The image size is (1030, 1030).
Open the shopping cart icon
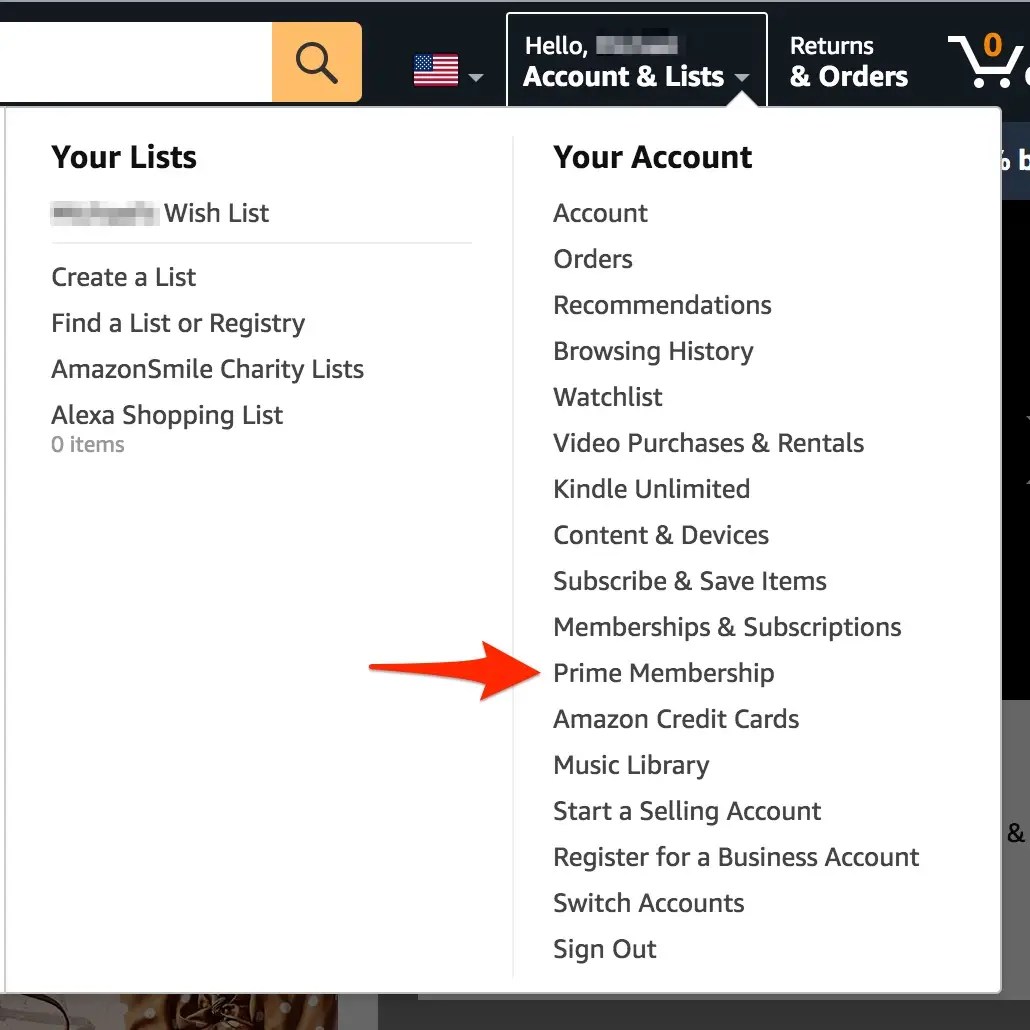(985, 61)
